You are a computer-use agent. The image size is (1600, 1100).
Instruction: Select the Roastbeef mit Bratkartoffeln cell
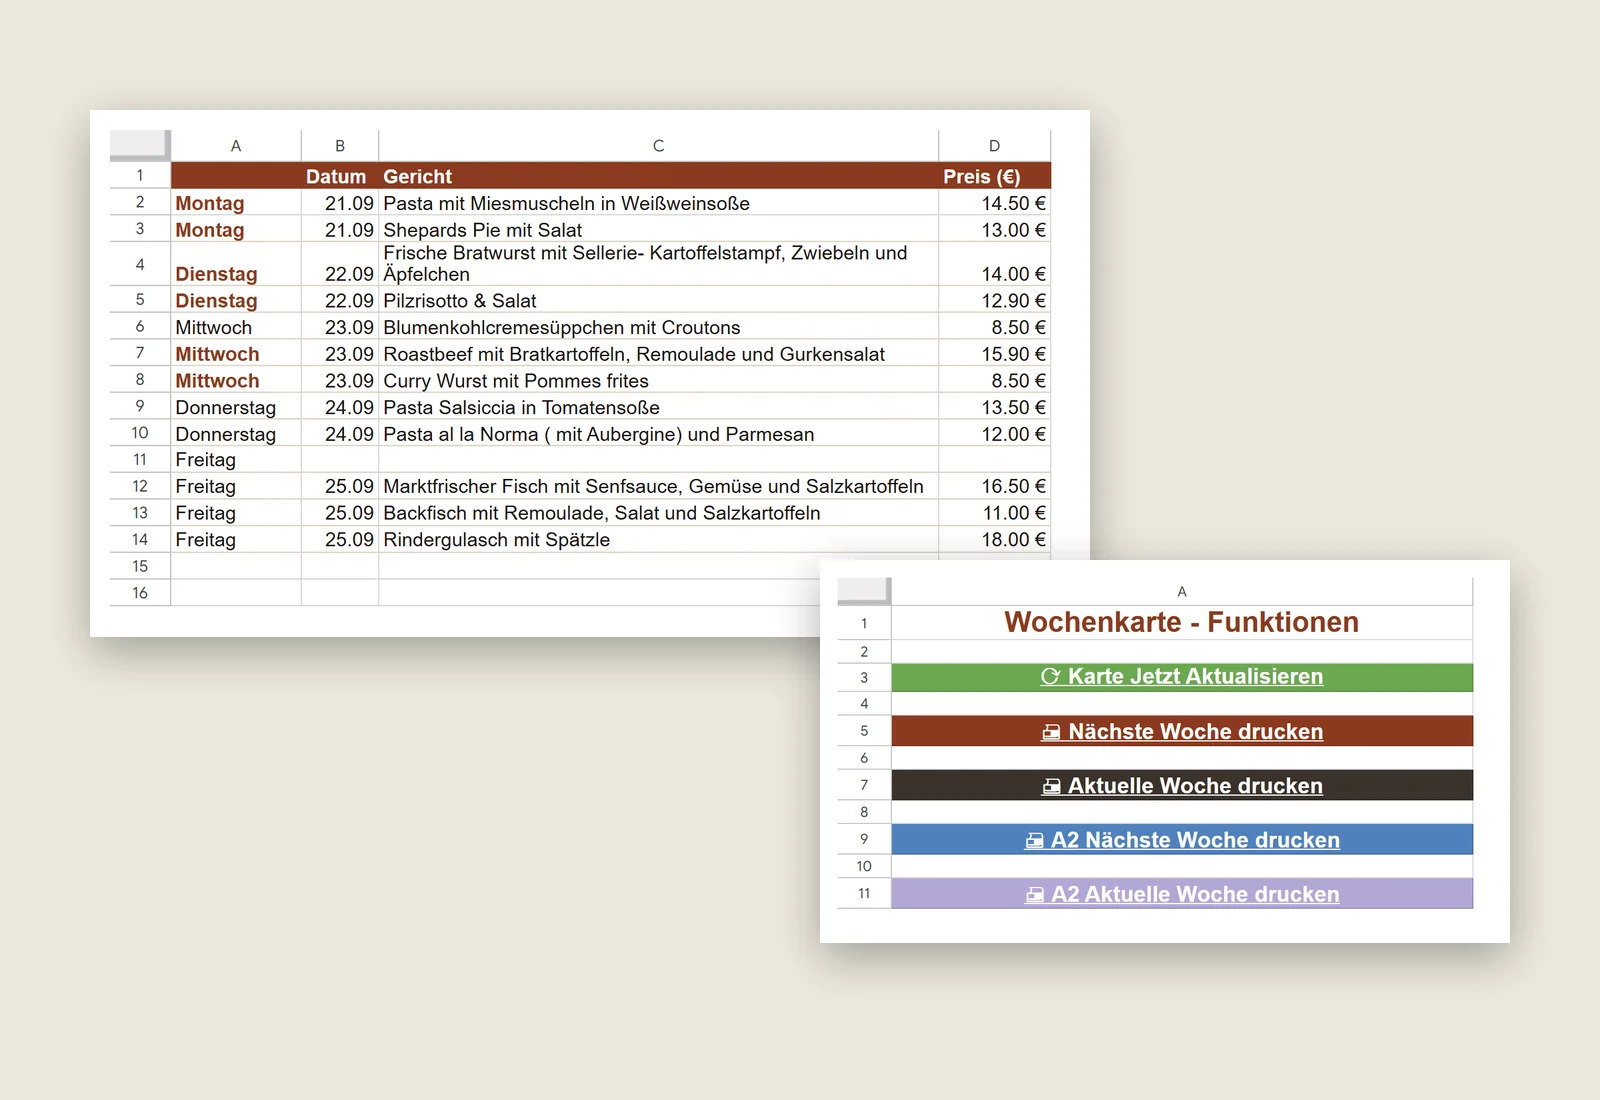click(x=658, y=354)
